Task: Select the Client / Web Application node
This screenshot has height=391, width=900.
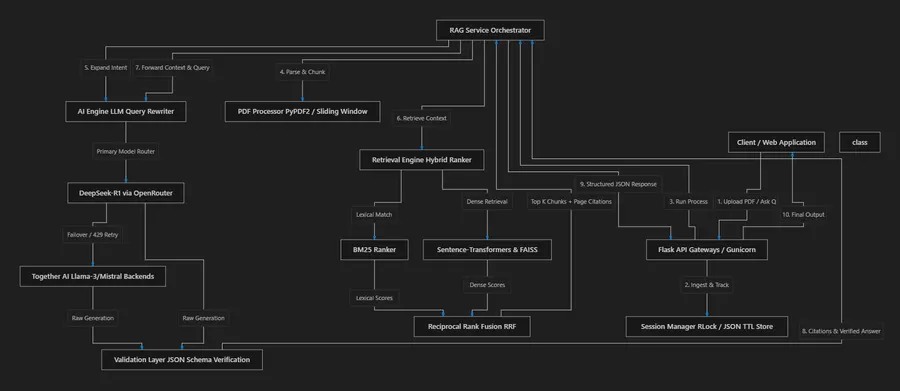Action: point(776,142)
